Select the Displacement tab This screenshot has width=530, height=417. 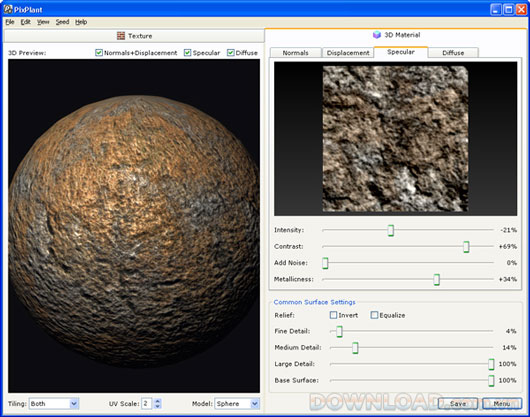pyautogui.click(x=348, y=53)
